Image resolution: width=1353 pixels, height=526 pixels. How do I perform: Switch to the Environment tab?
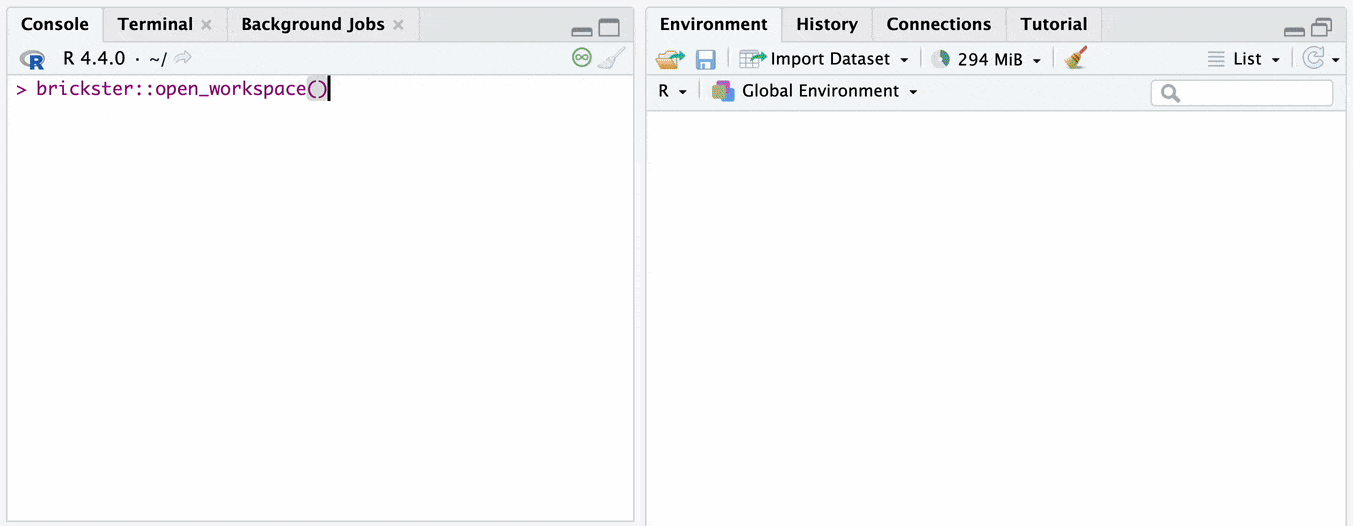pyautogui.click(x=714, y=24)
